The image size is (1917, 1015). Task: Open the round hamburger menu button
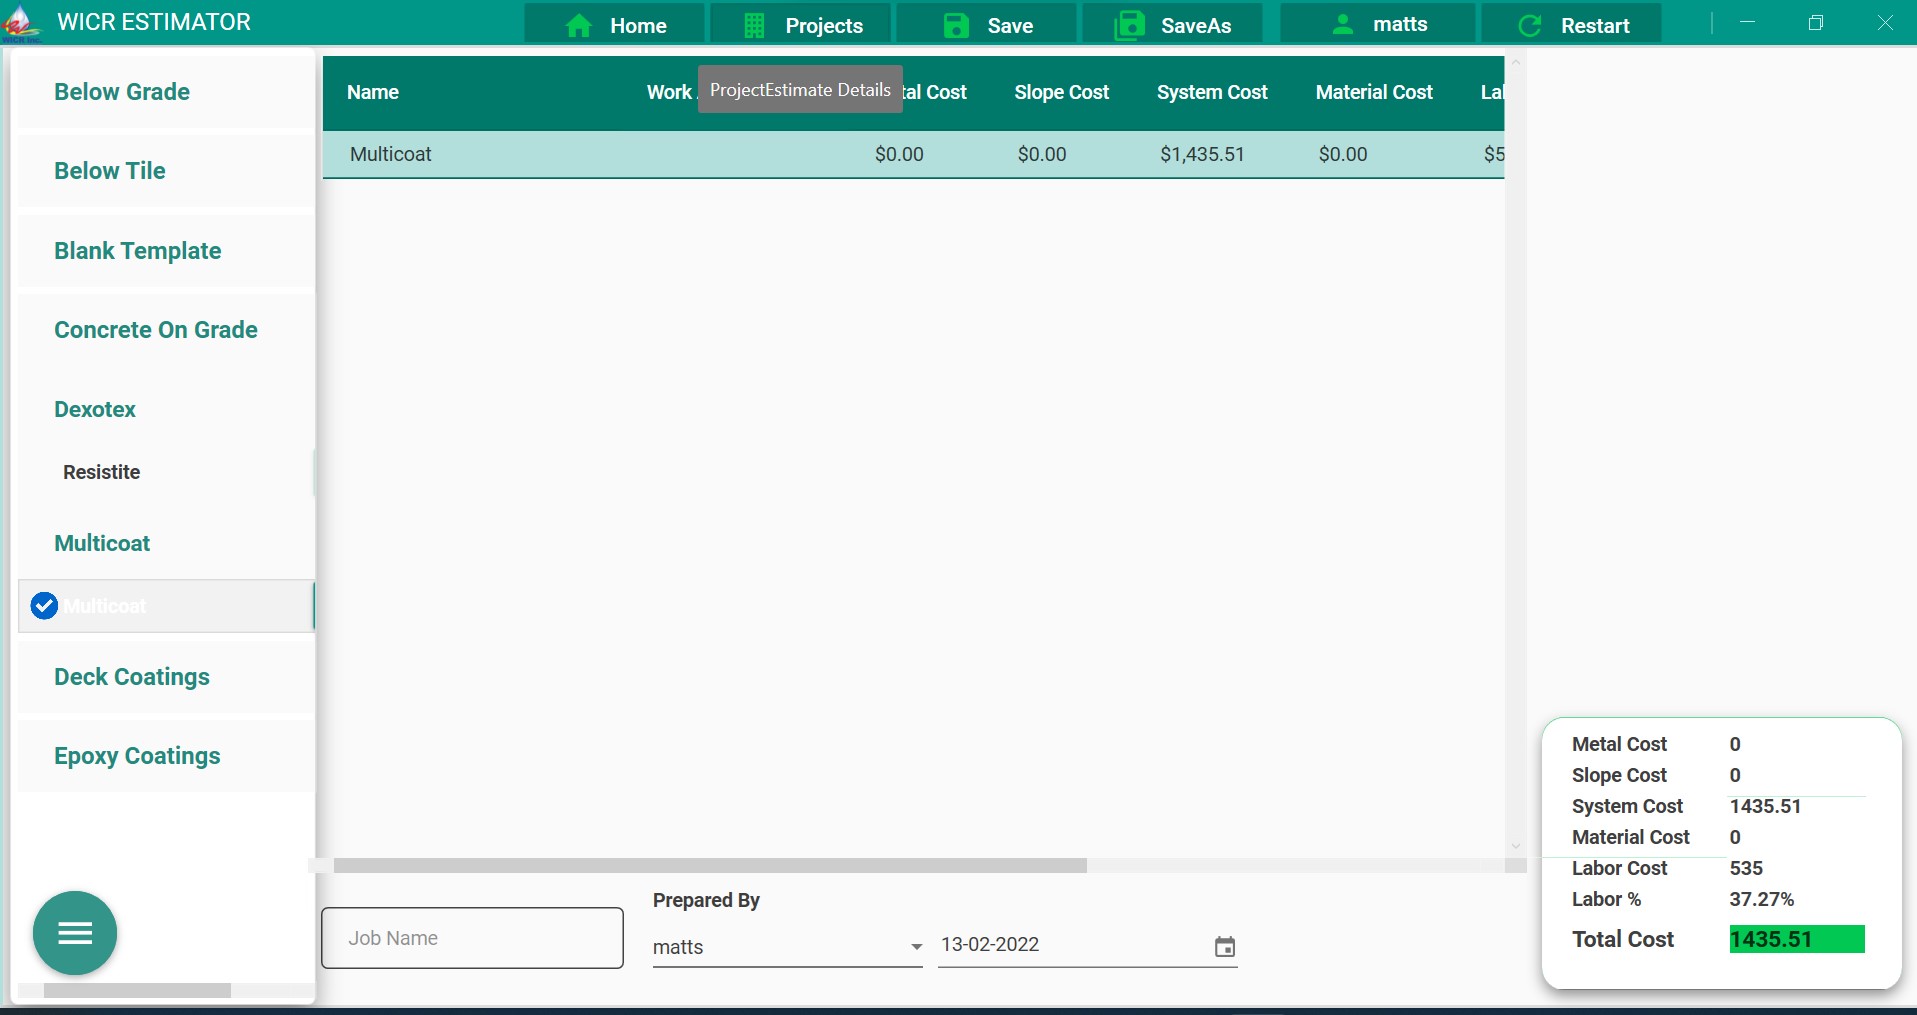click(x=75, y=933)
